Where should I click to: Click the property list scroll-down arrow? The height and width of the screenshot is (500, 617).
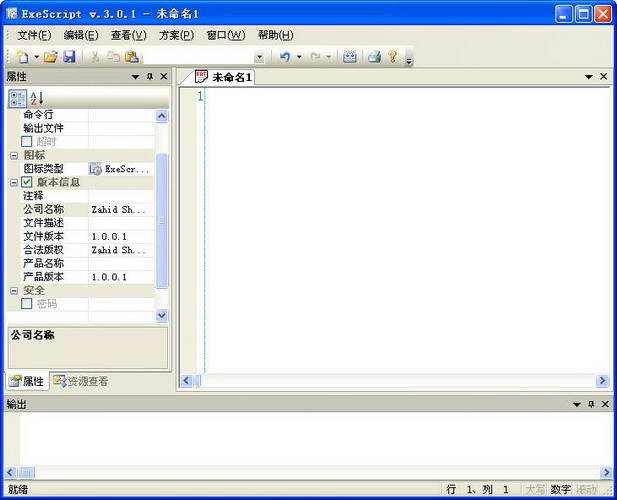(x=162, y=315)
